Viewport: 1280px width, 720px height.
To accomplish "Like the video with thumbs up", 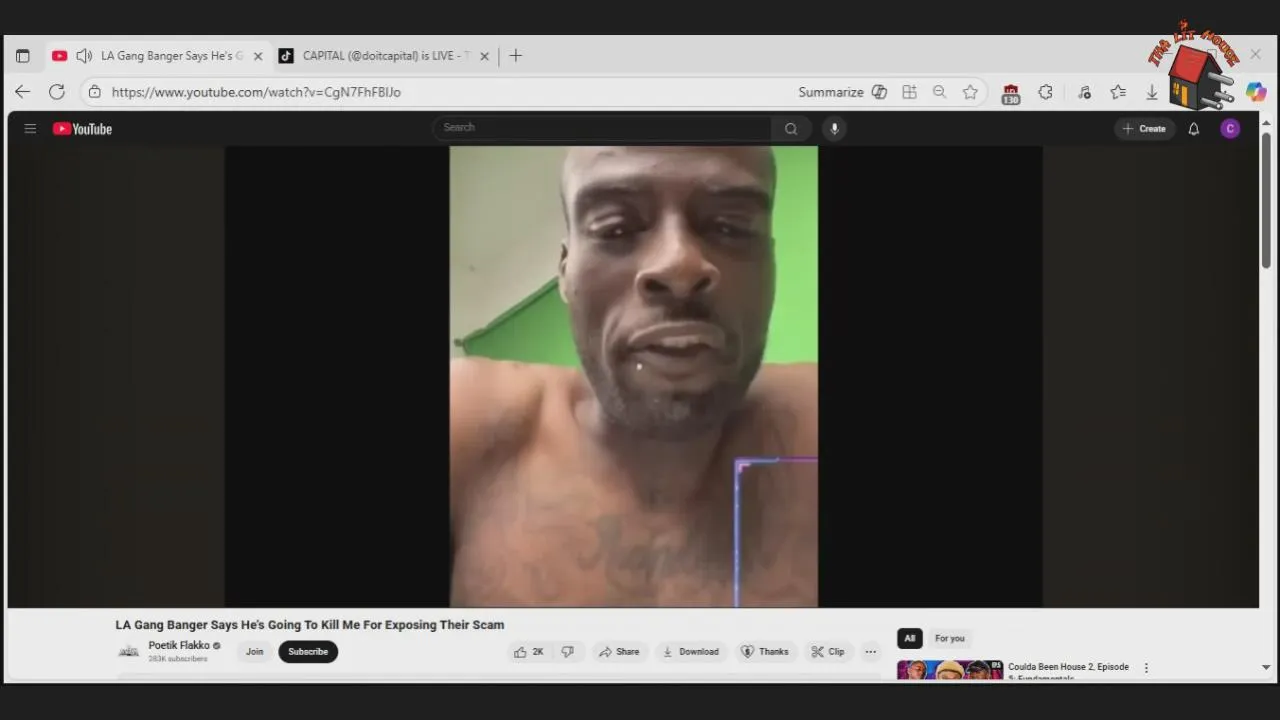I will point(529,652).
